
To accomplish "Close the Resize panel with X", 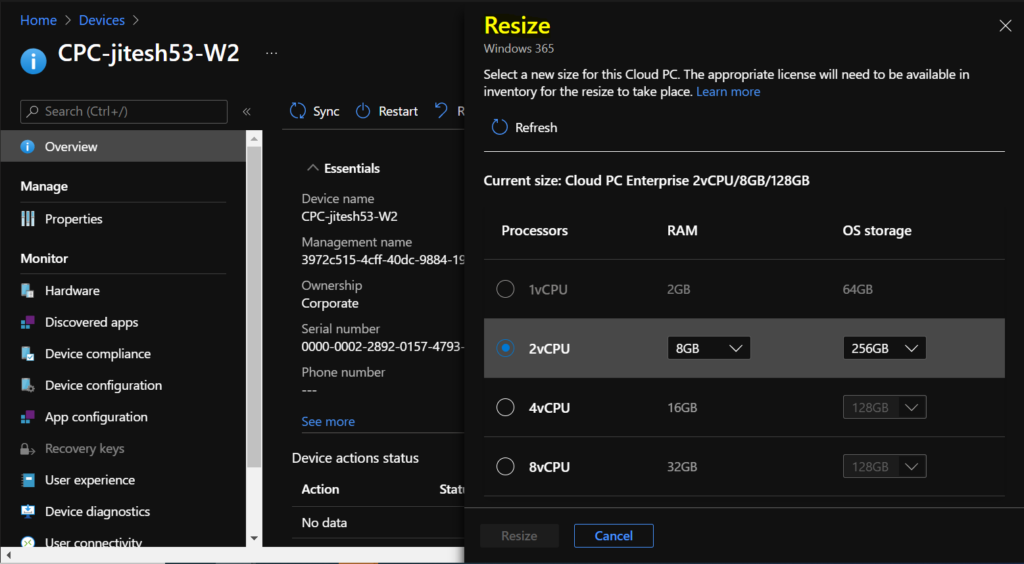I will 1005,26.
